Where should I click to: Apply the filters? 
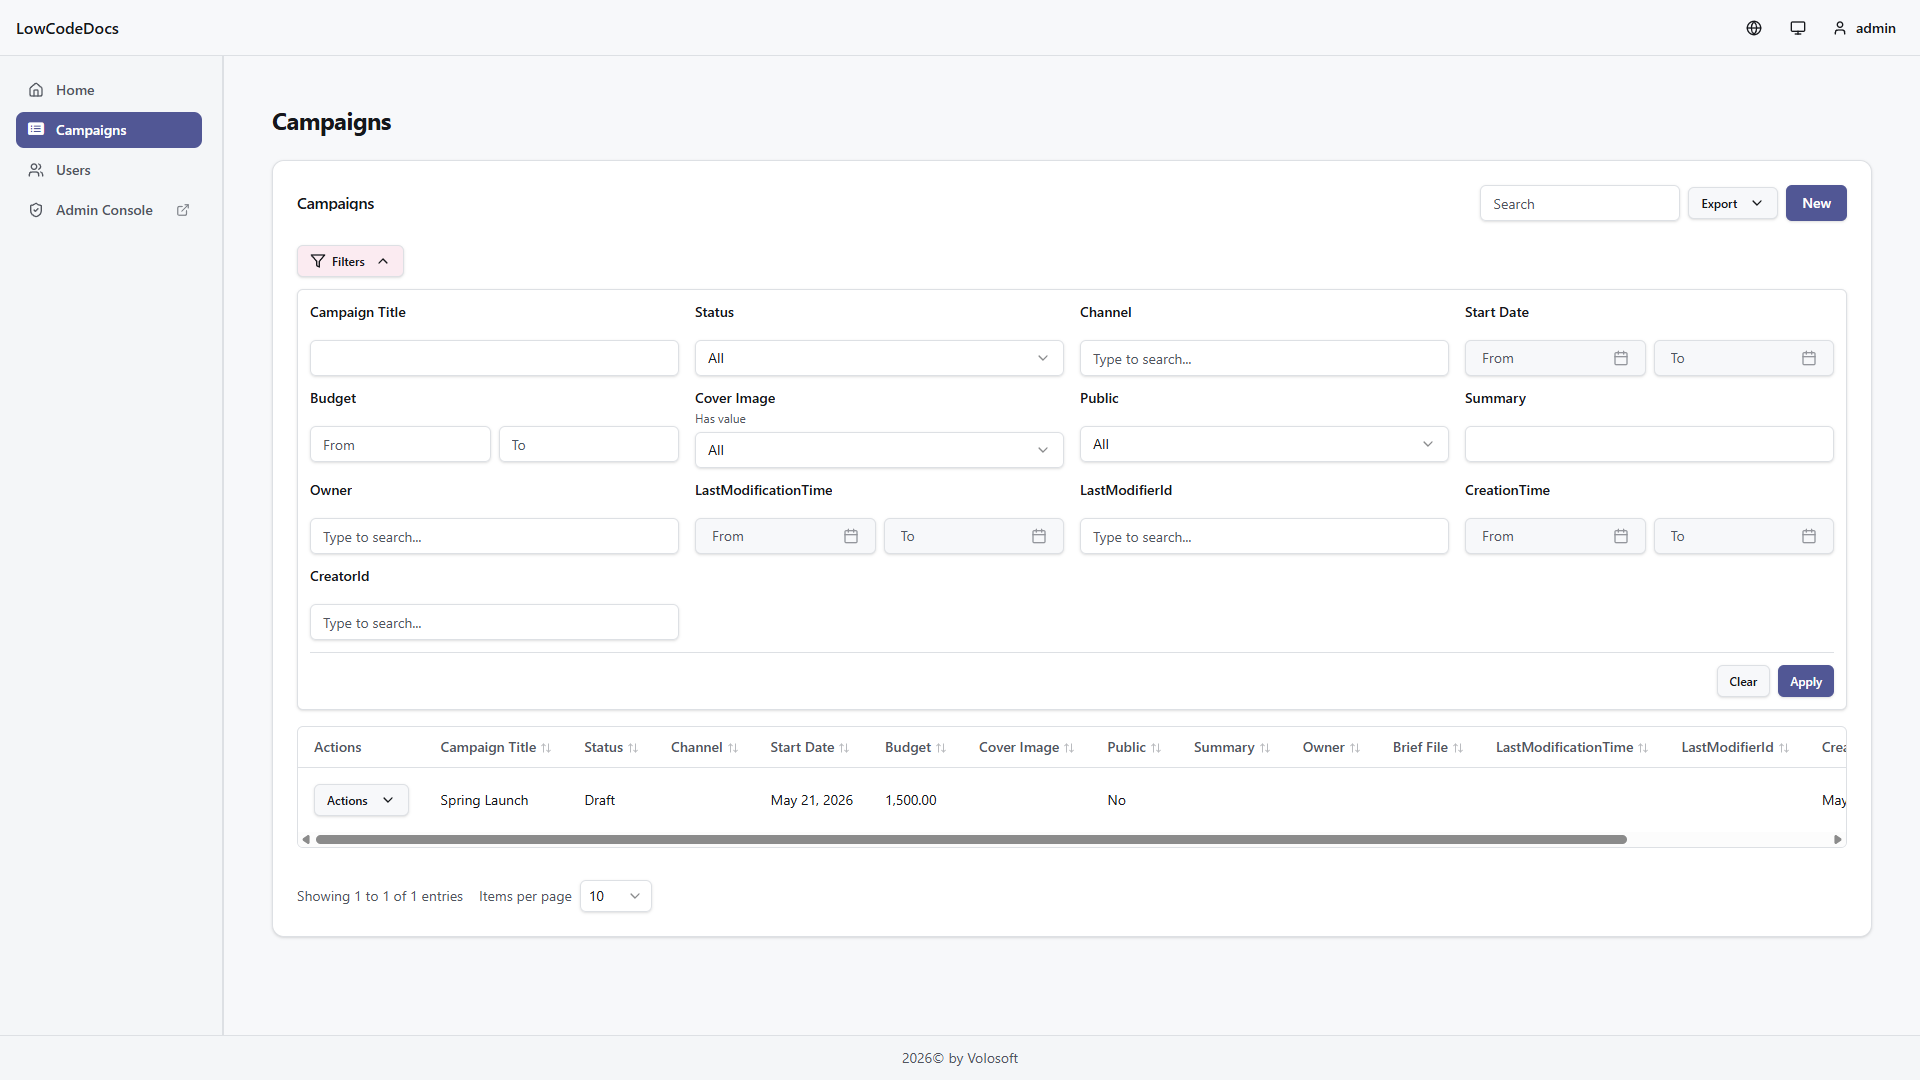click(1805, 681)
